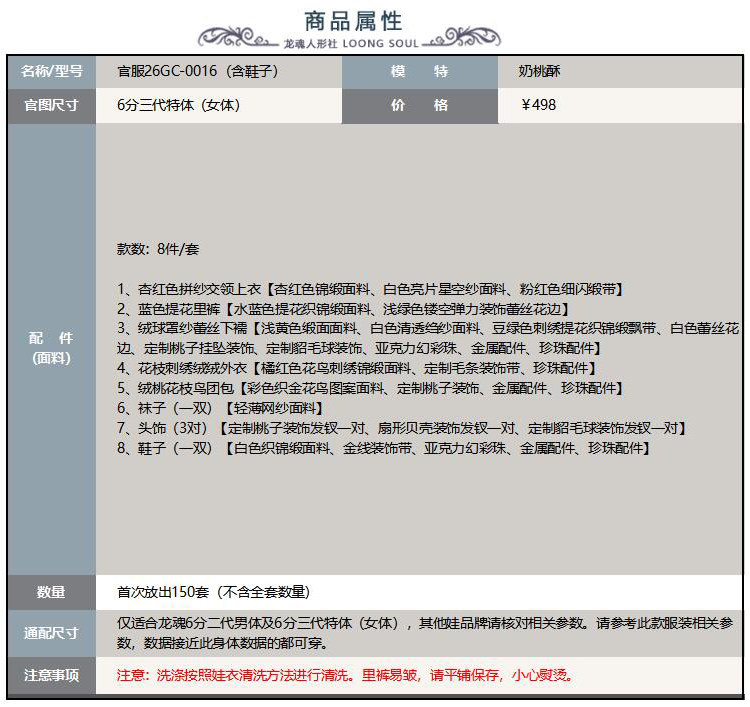This screenshot has width=750, height=707.
Task: Click the 价格 label cell
Action: [420, 105]
